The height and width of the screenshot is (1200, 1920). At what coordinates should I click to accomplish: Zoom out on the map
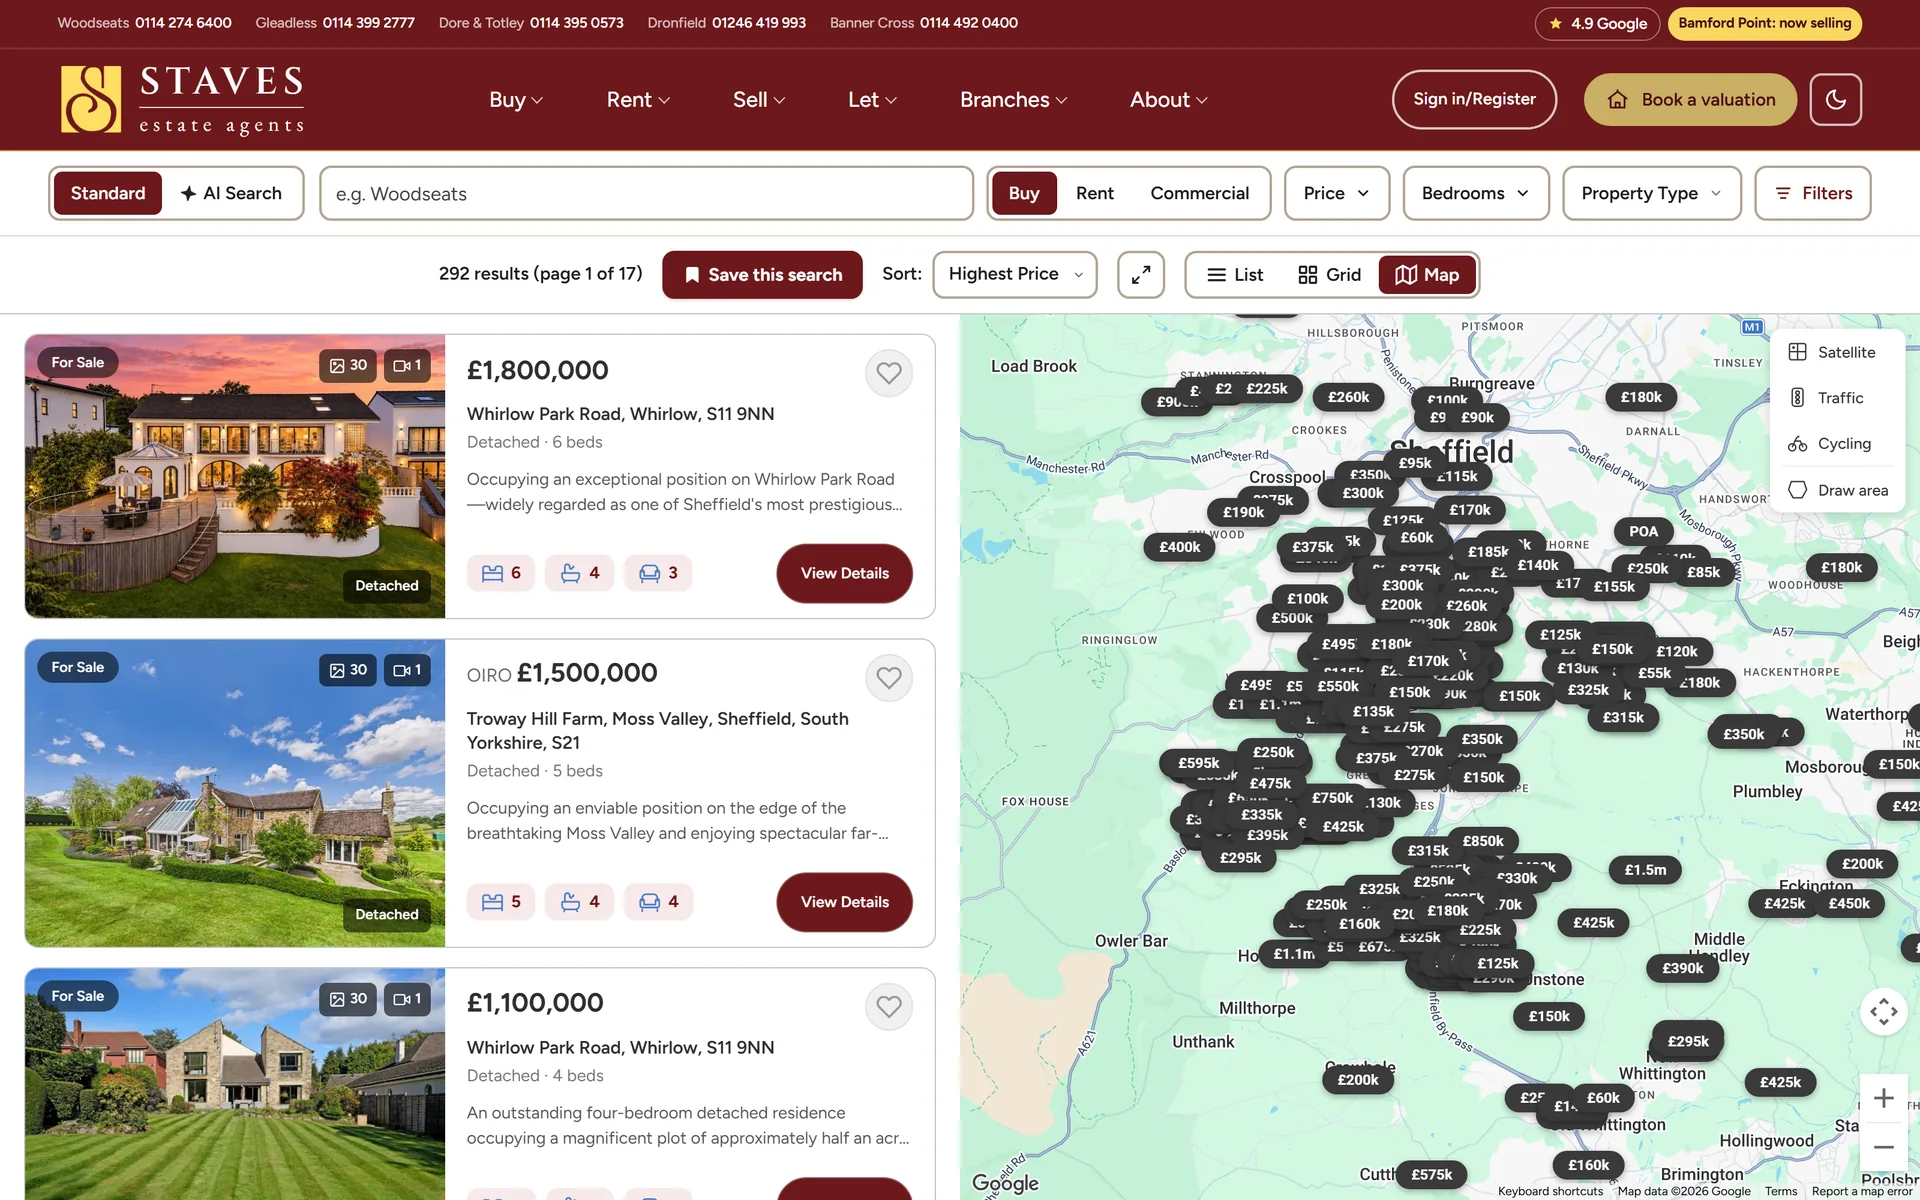1883,1147
